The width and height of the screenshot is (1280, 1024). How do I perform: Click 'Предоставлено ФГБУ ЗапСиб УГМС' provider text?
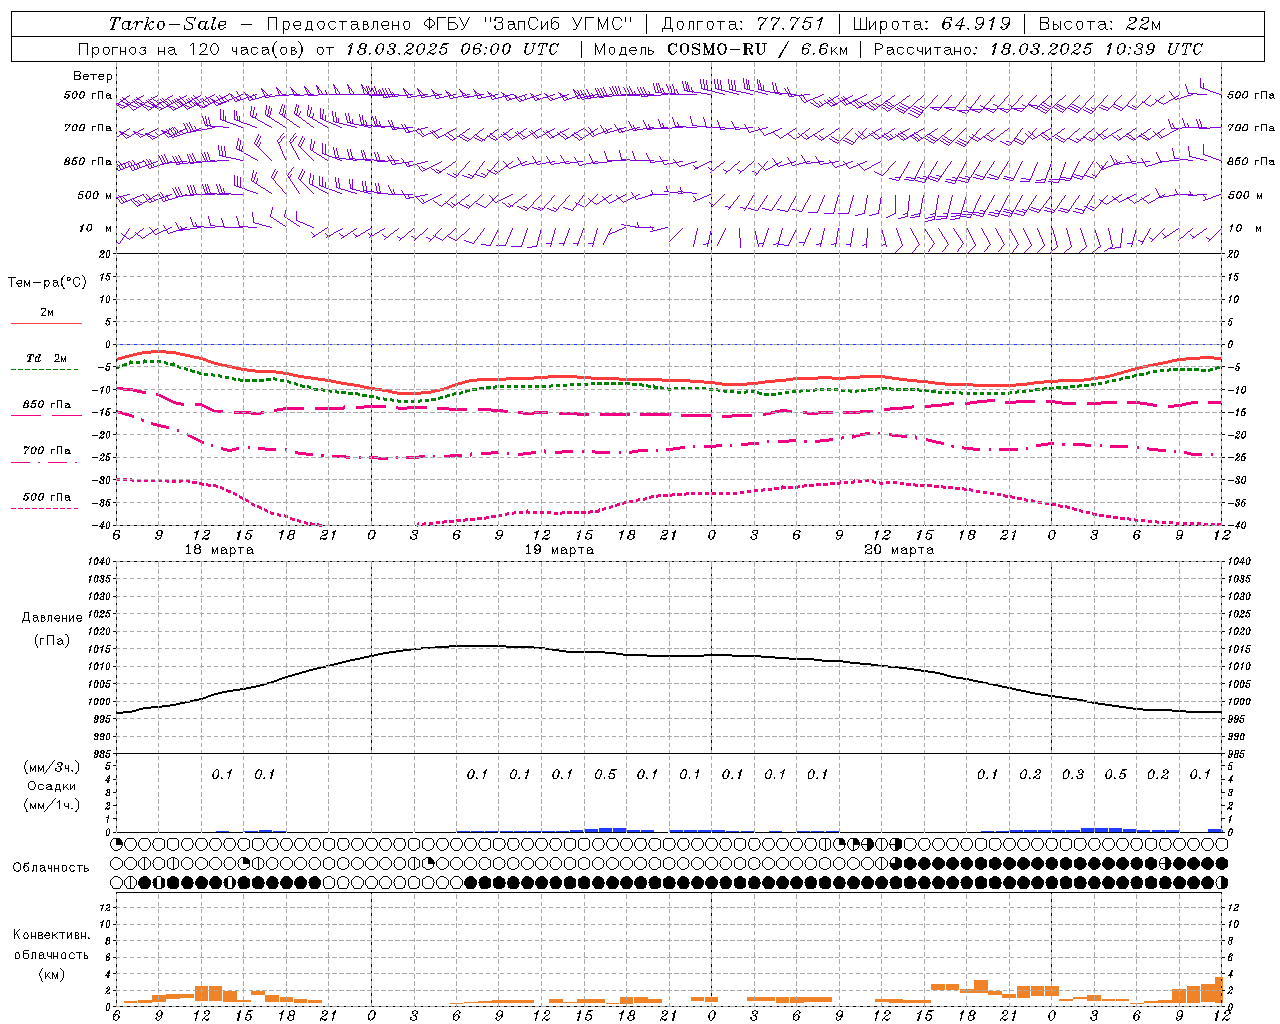click(x=450, y=24)
